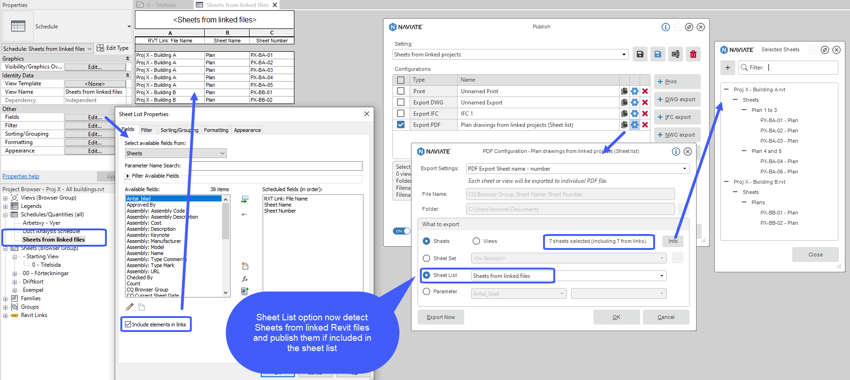Open gear settings for the Print row

pyautogui.click(x=634, y=91)
